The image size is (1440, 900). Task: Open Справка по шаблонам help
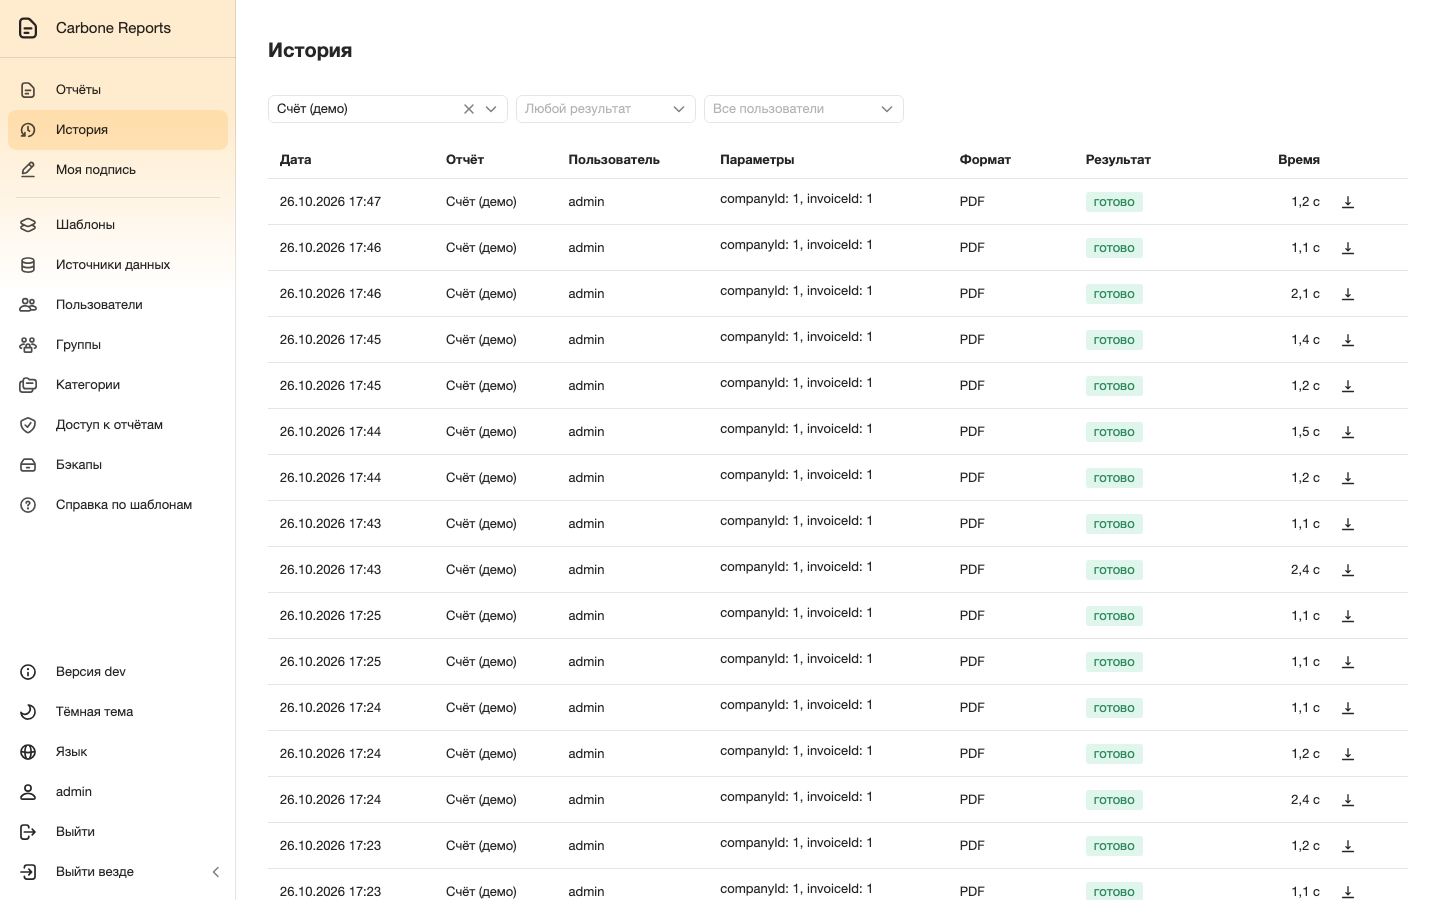pos(118,505)
